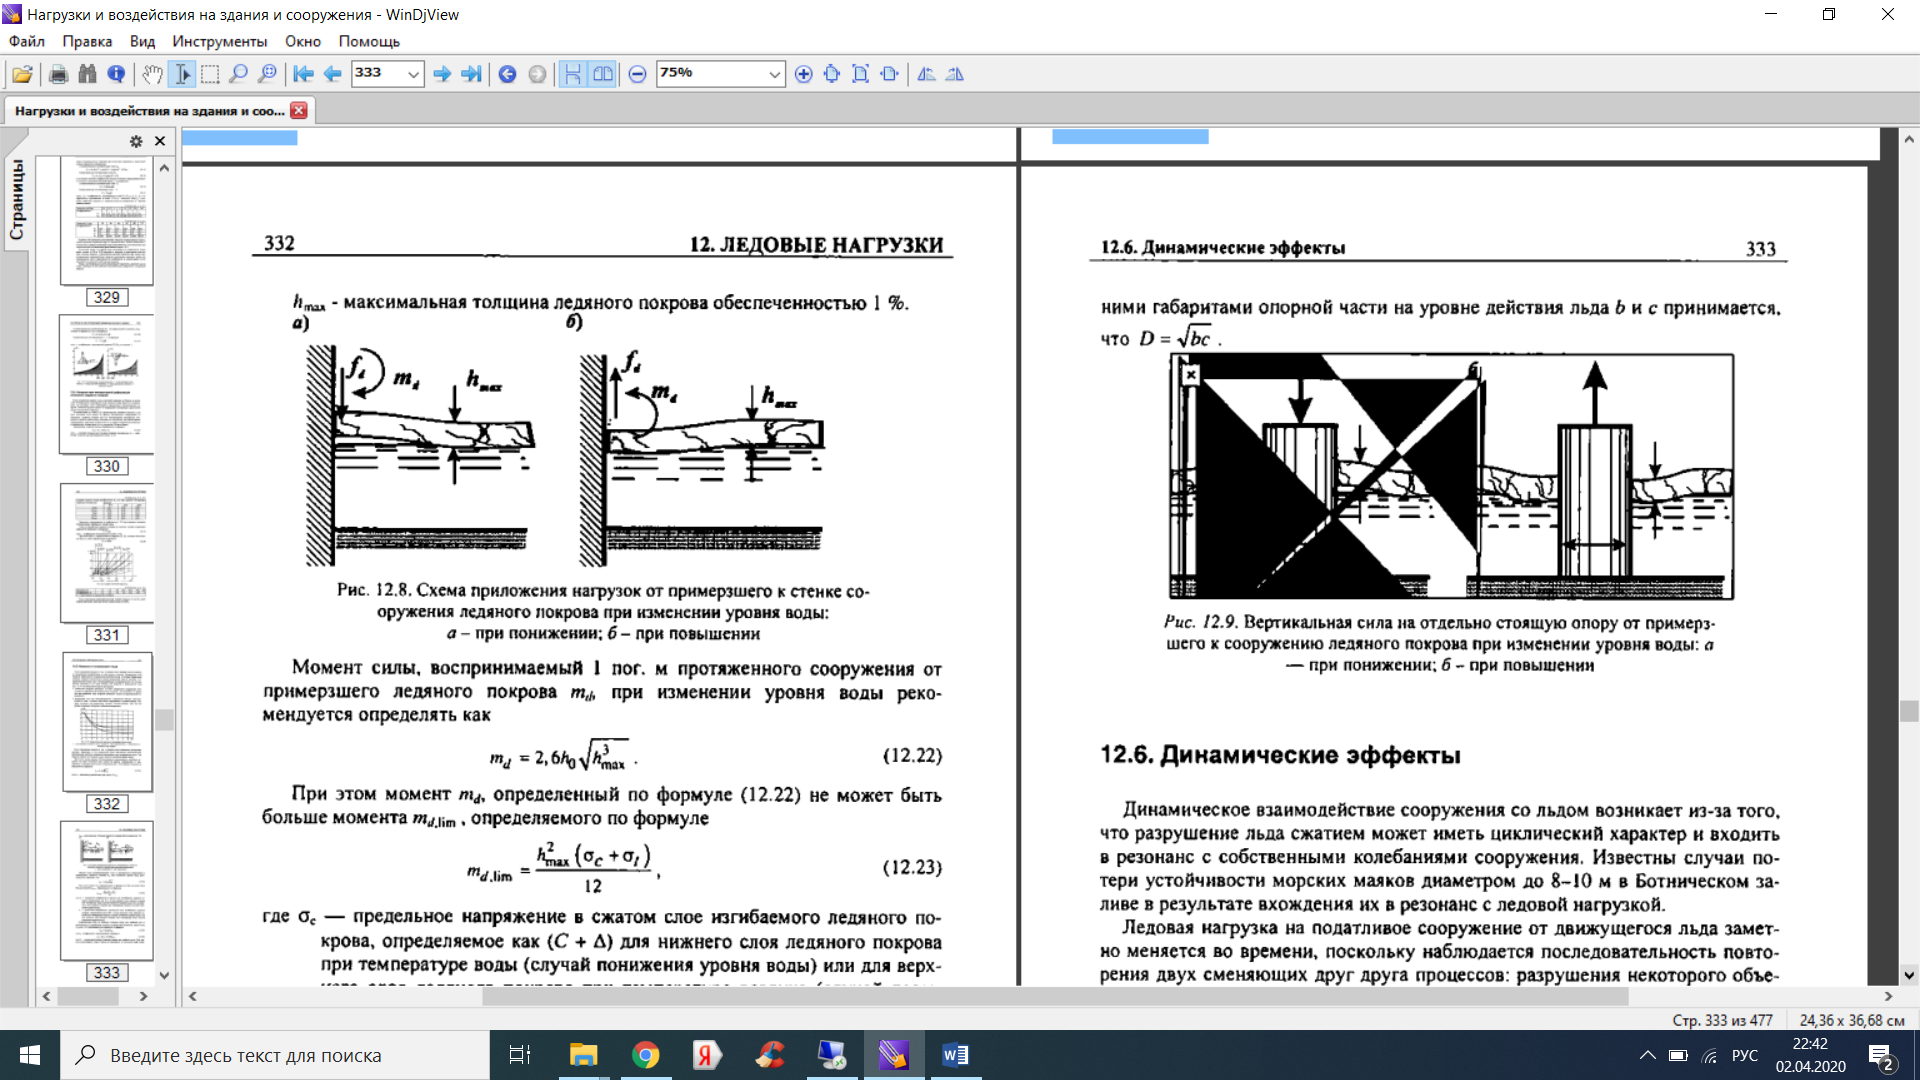This screenshot has height=1080, width=1920.
Task: Select page 331 thumbnail
Action: coord(107,553)
